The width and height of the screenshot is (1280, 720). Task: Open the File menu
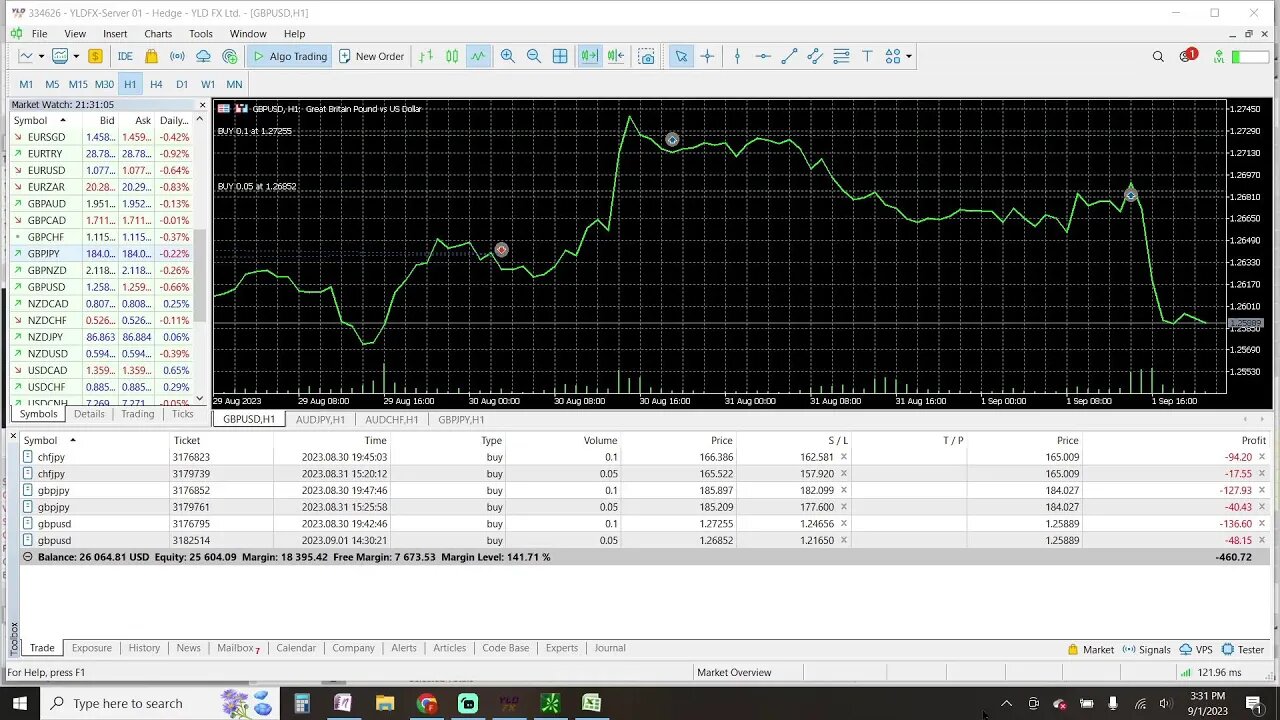(x=39, y=34)
